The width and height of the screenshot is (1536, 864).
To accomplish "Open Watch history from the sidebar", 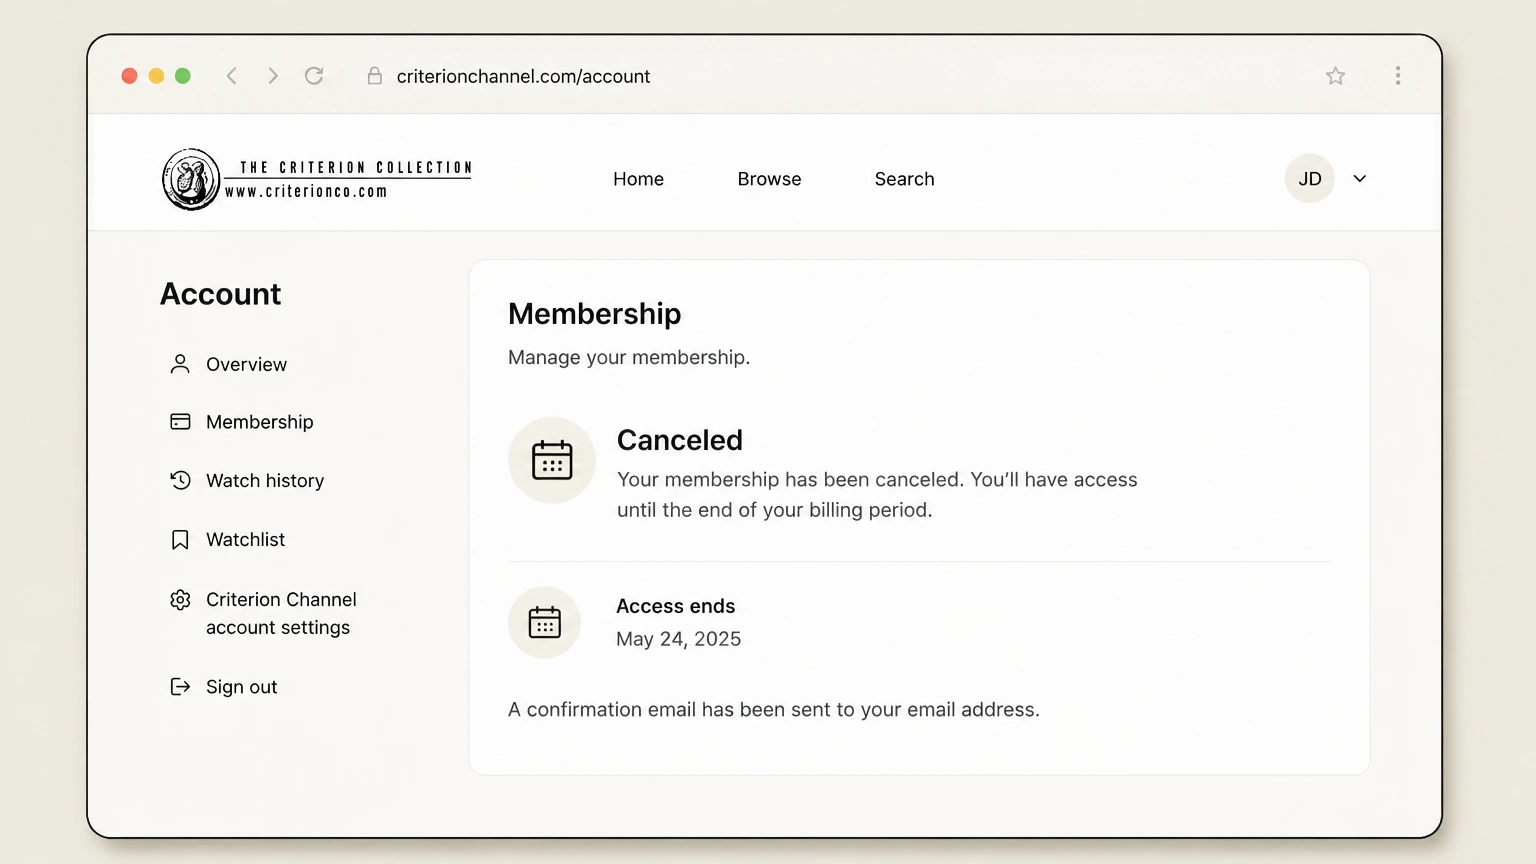I will [x=265, y=480].
